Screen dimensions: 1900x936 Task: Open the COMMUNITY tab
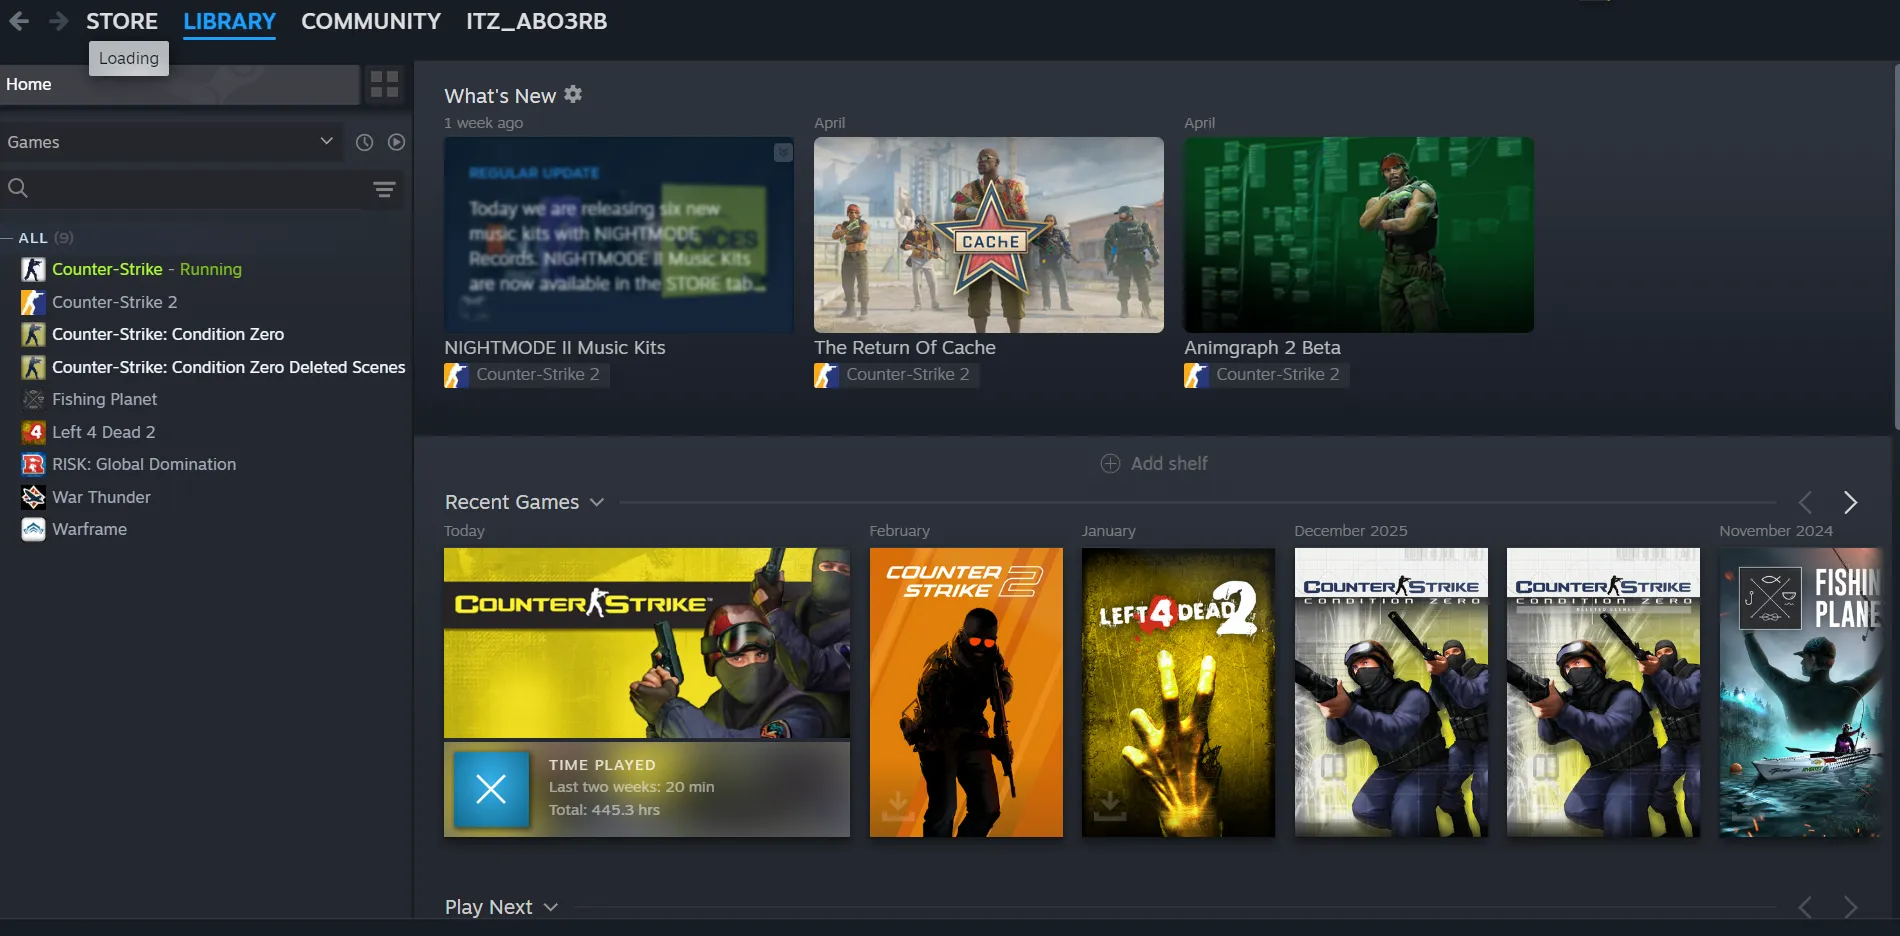[x=371, y=21]
